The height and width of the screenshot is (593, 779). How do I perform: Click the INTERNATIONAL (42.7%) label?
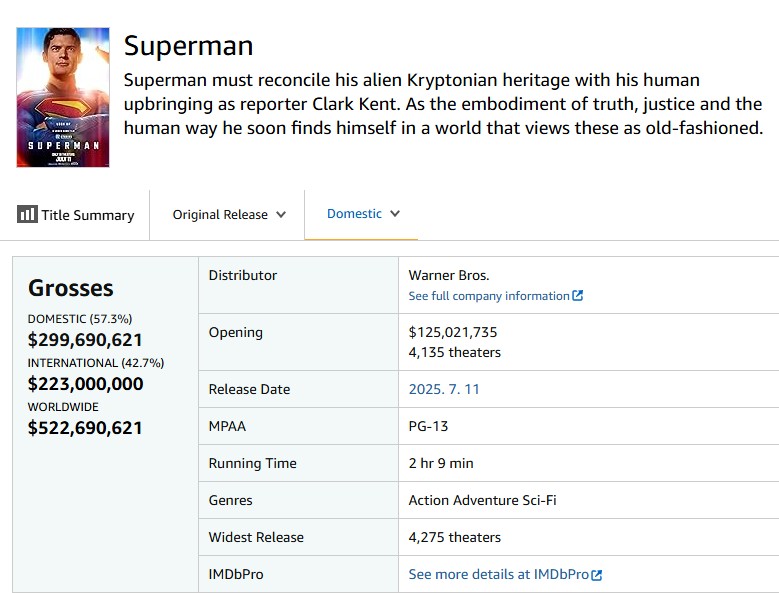[96, 363]
